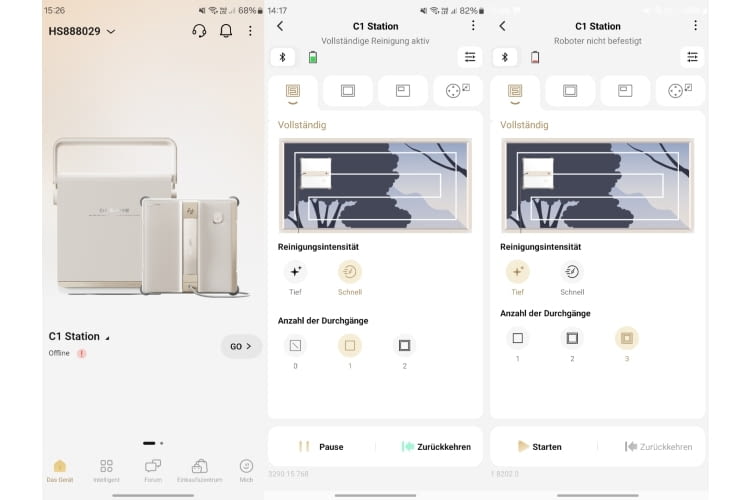
Task: Tap the 'Offline' status label
Action: (59, 353)
